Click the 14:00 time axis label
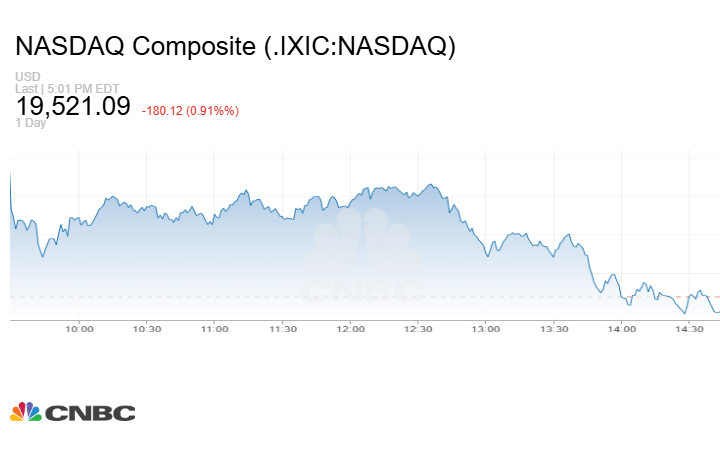This screenshot has height=450, width=720. point(621,329)
